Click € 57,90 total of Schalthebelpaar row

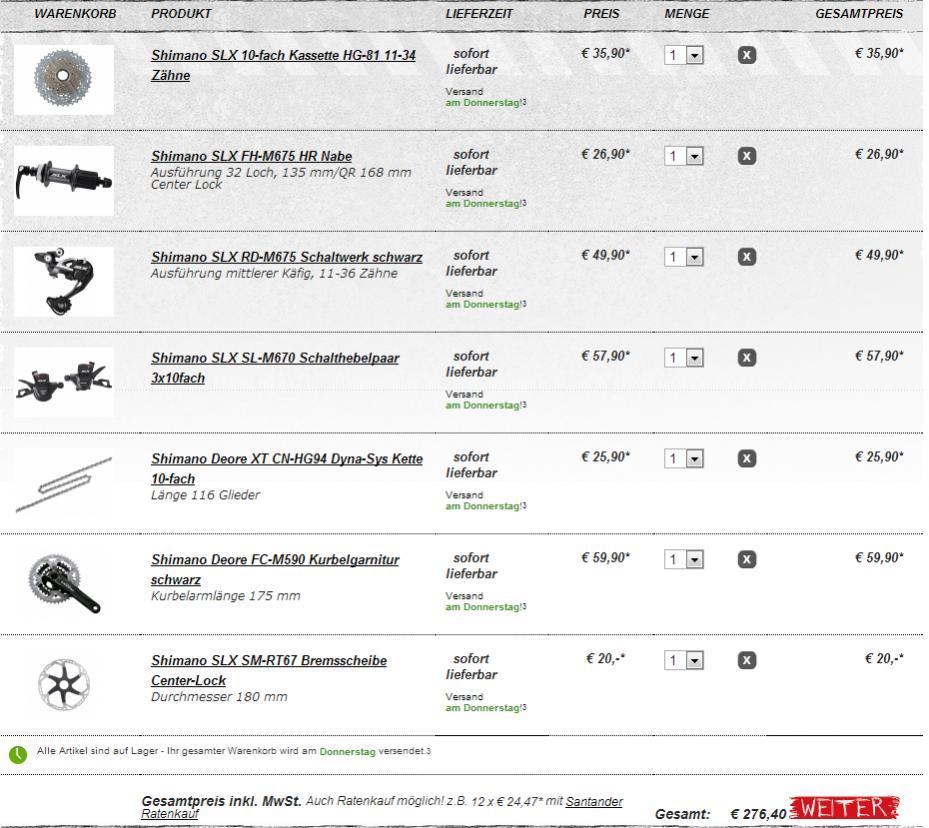tap(879, 356)
